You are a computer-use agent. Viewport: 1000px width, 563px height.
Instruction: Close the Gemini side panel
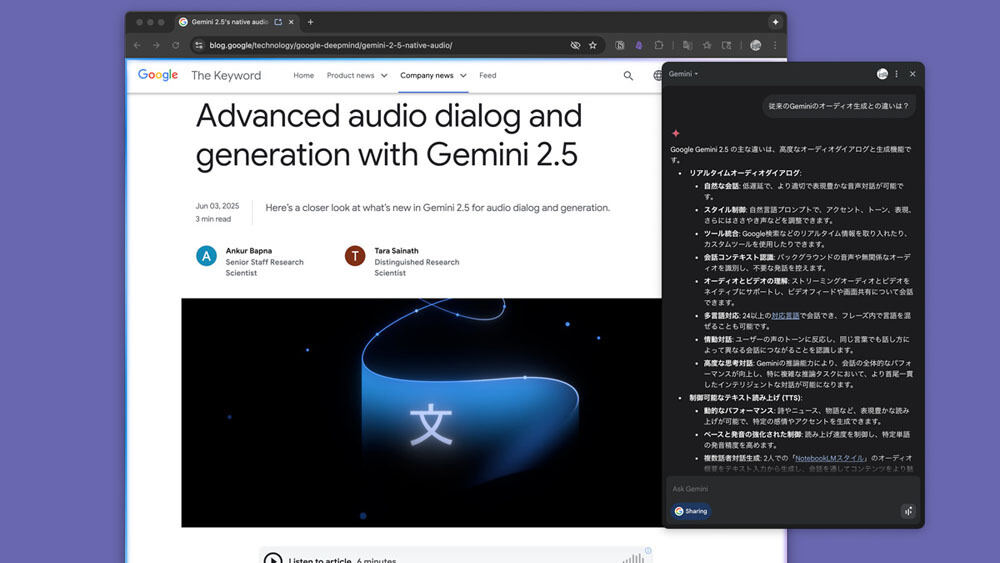tap(913, 74)
